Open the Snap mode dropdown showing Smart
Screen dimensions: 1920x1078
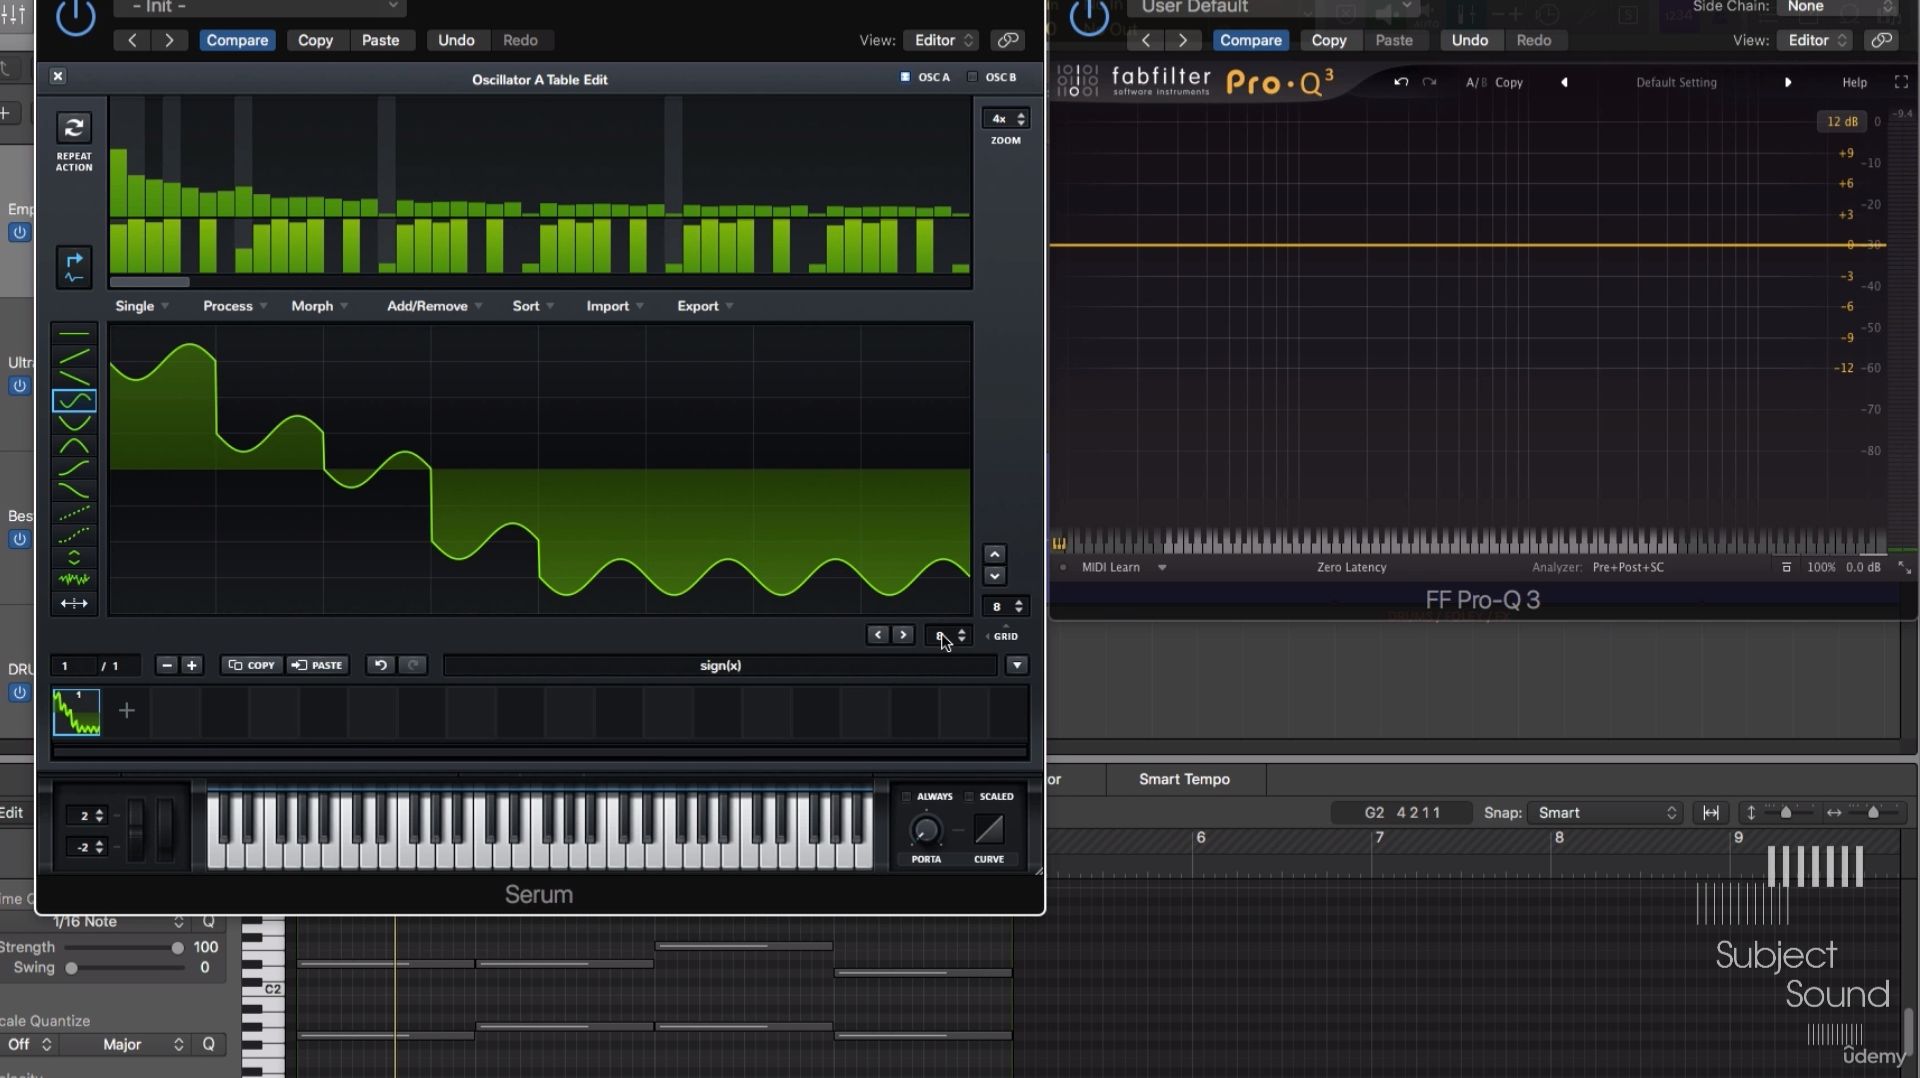1604,813
